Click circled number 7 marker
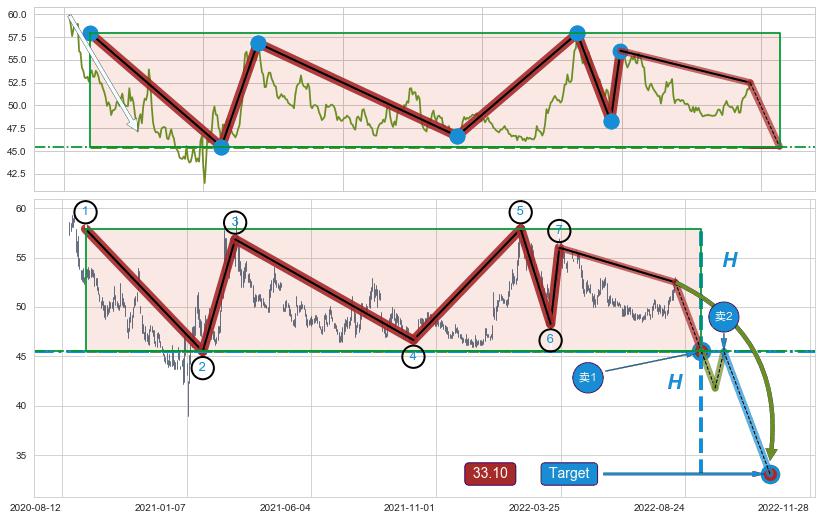822x520 pixels. pyautogui.click(x=560, y=231)
